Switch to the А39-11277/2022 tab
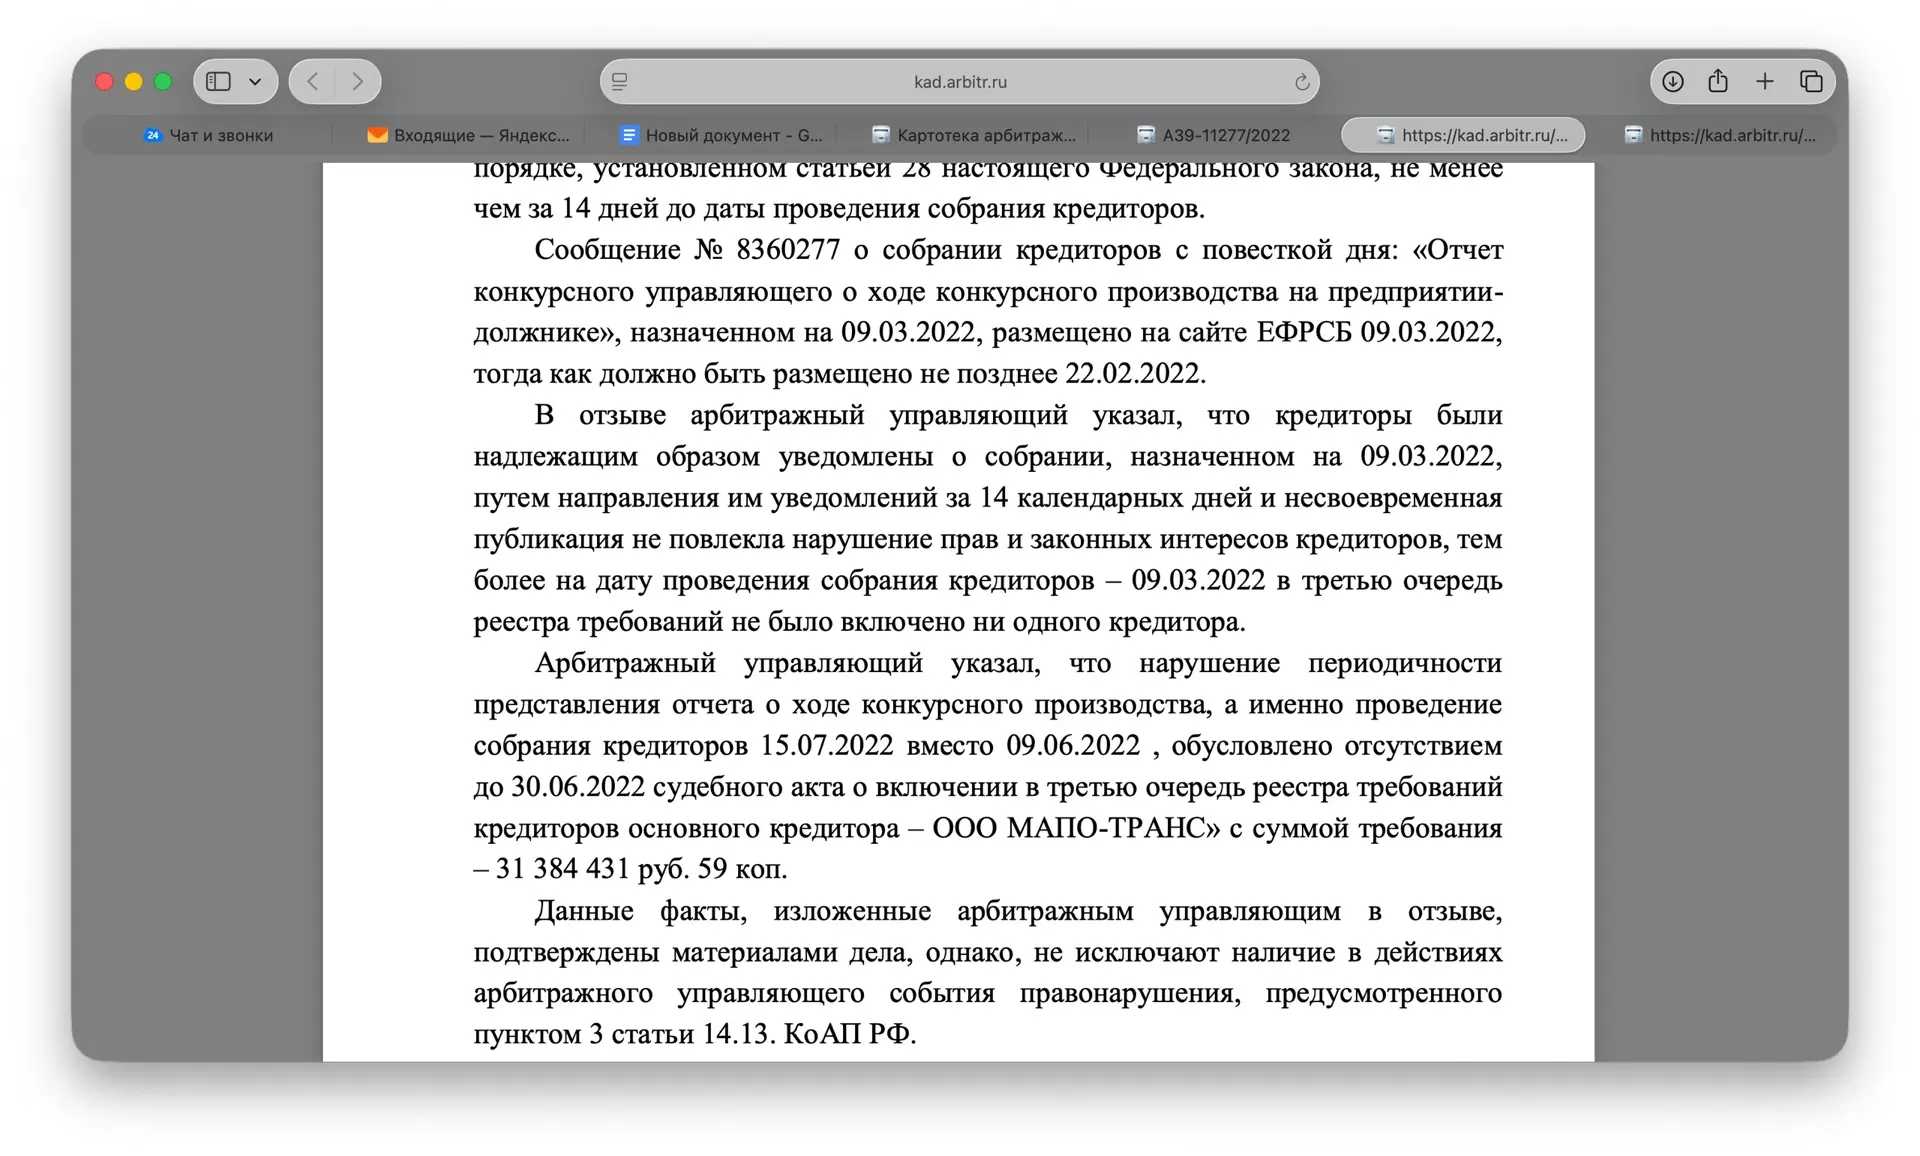This screenshot has width=1920, height=1156. click(x=1213, y=135)
